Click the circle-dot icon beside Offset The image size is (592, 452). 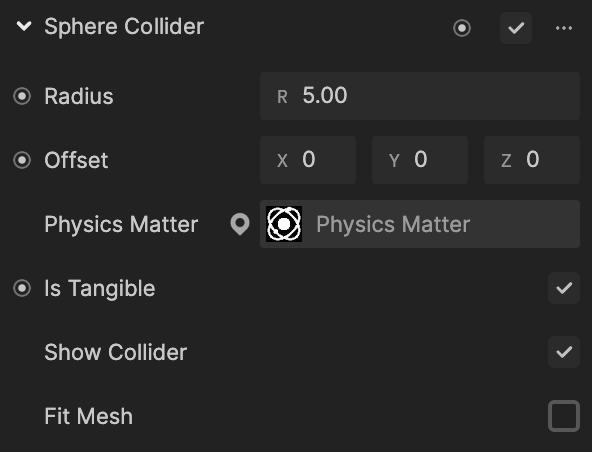point(22,160)
